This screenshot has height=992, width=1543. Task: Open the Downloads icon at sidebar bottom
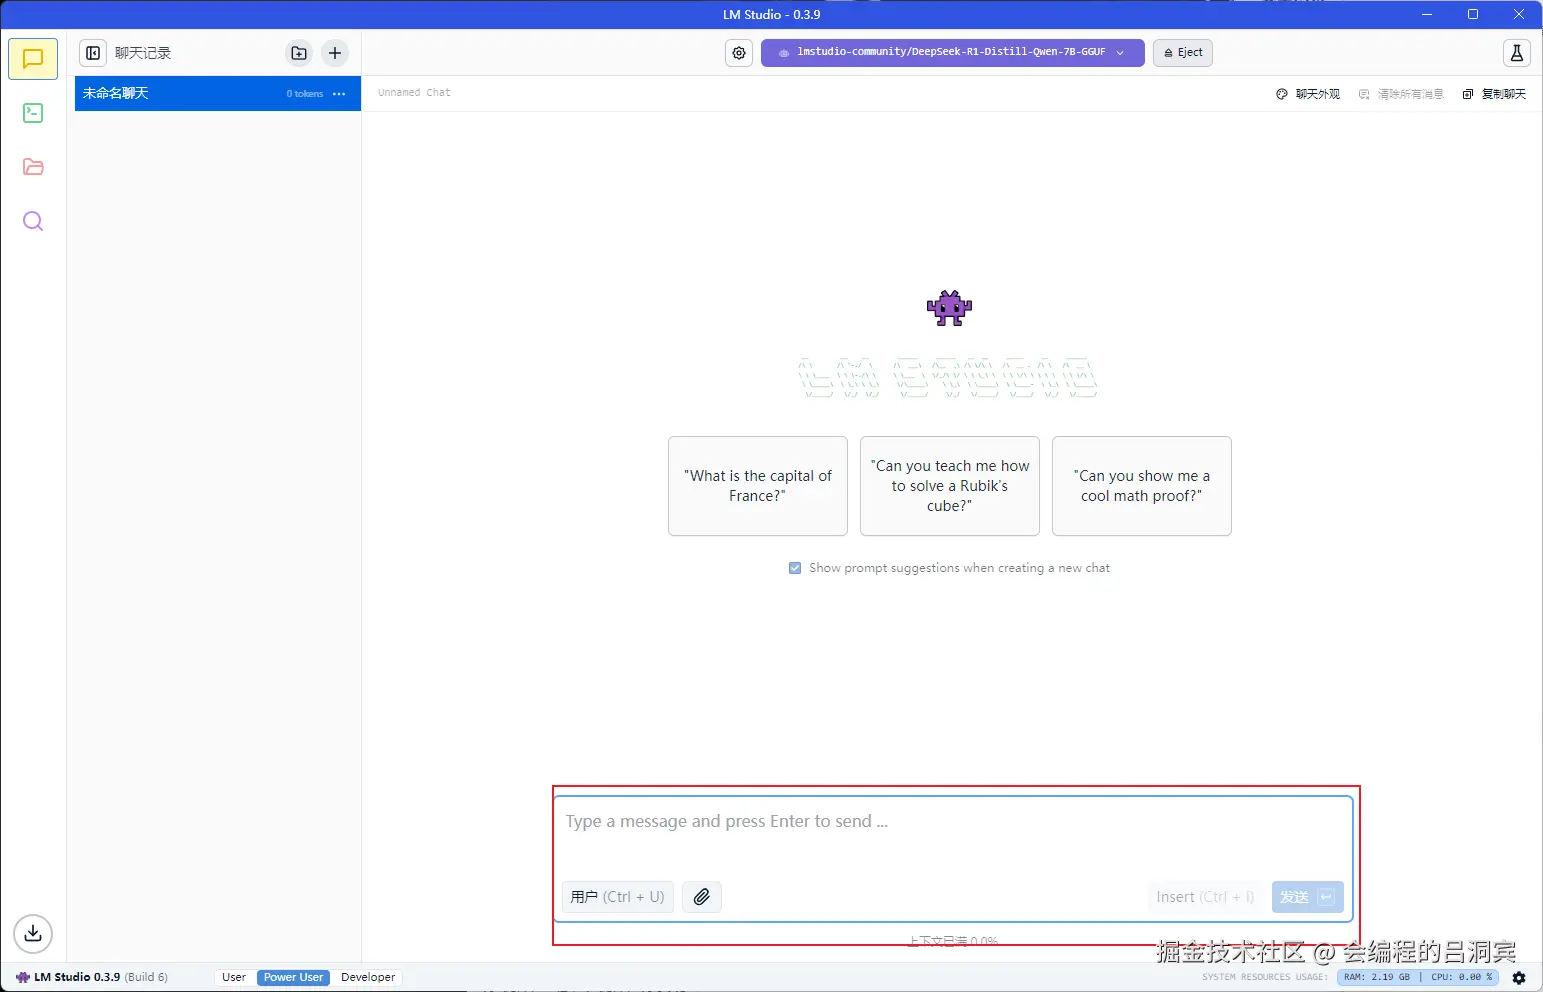(33, 934)
